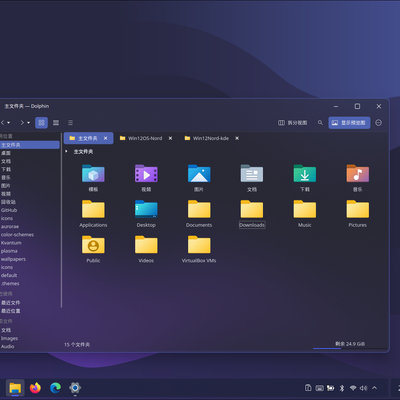Click the 15 个文件夹 status text
Image resolution: width=400 pixels, height=400 pixels.
(77, 345)
